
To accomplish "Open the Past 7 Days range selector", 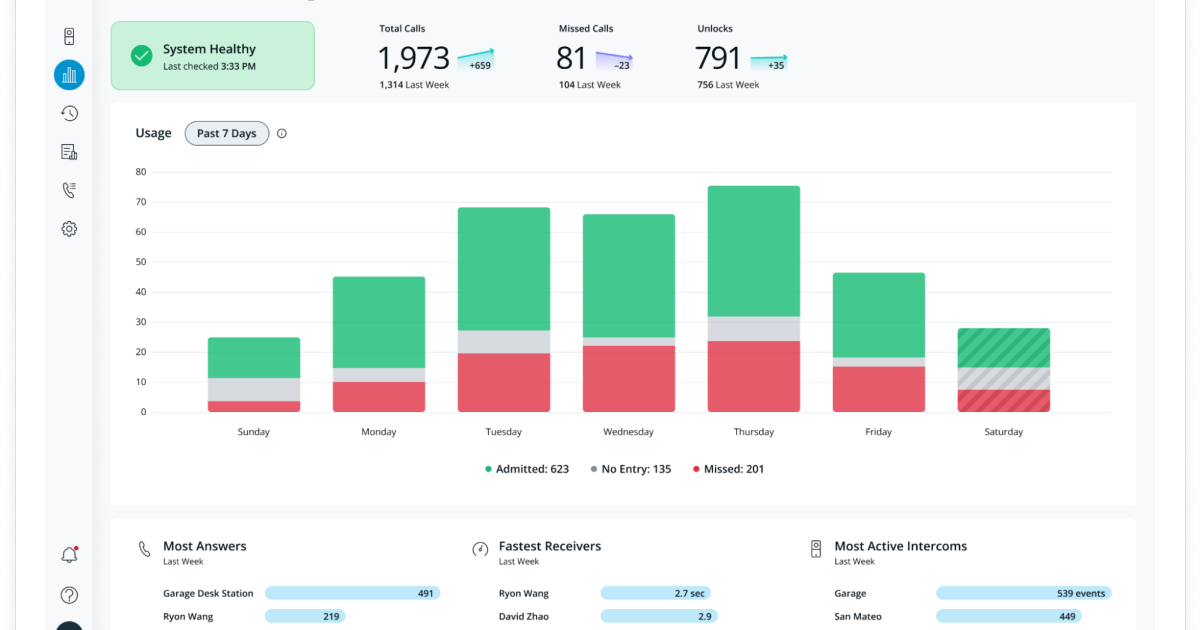I will point(227,133).
